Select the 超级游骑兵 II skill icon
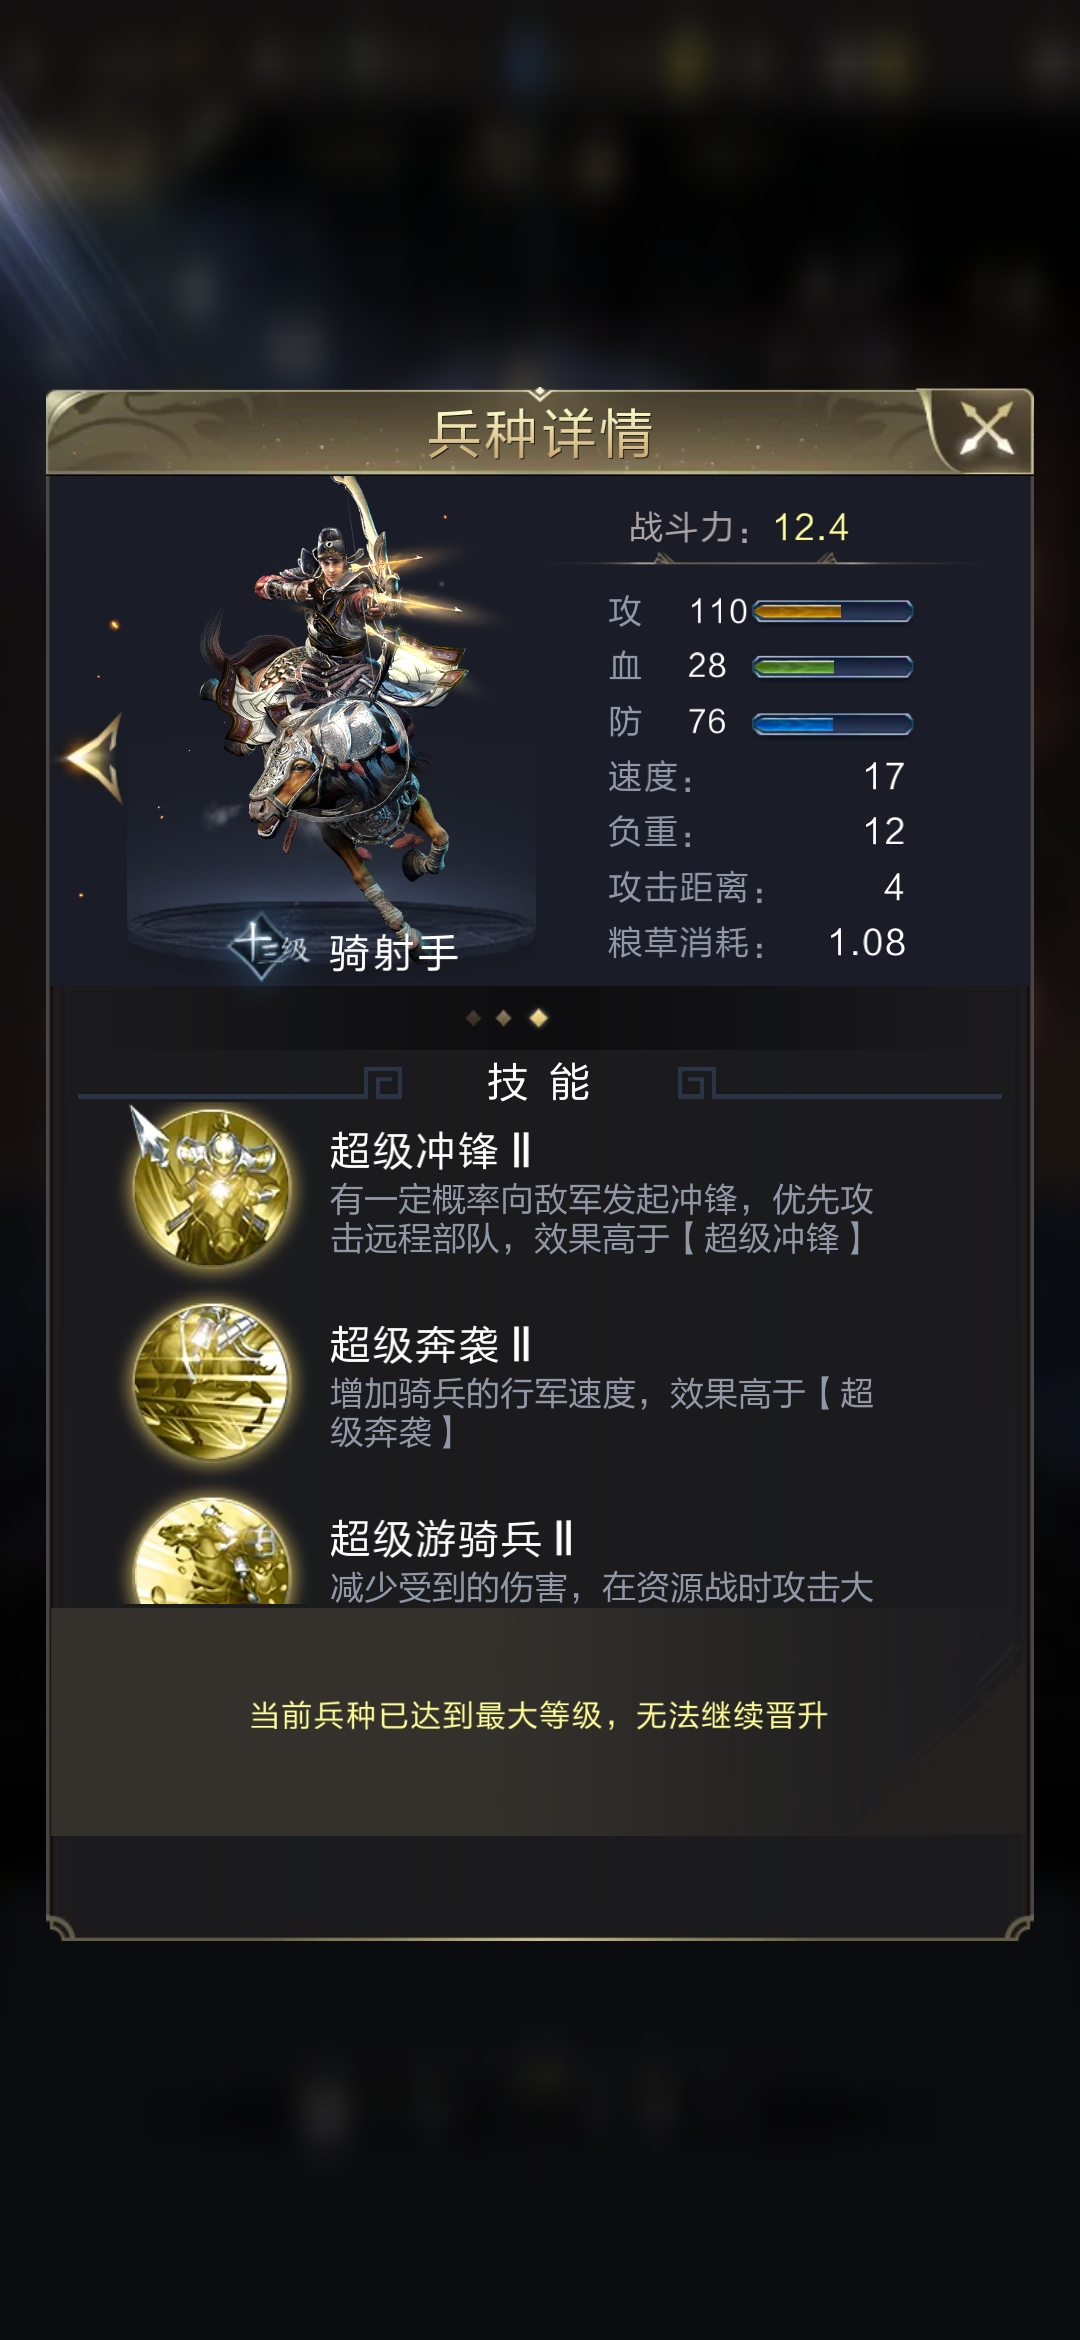1080x2340 pixels. point(212,1551)
